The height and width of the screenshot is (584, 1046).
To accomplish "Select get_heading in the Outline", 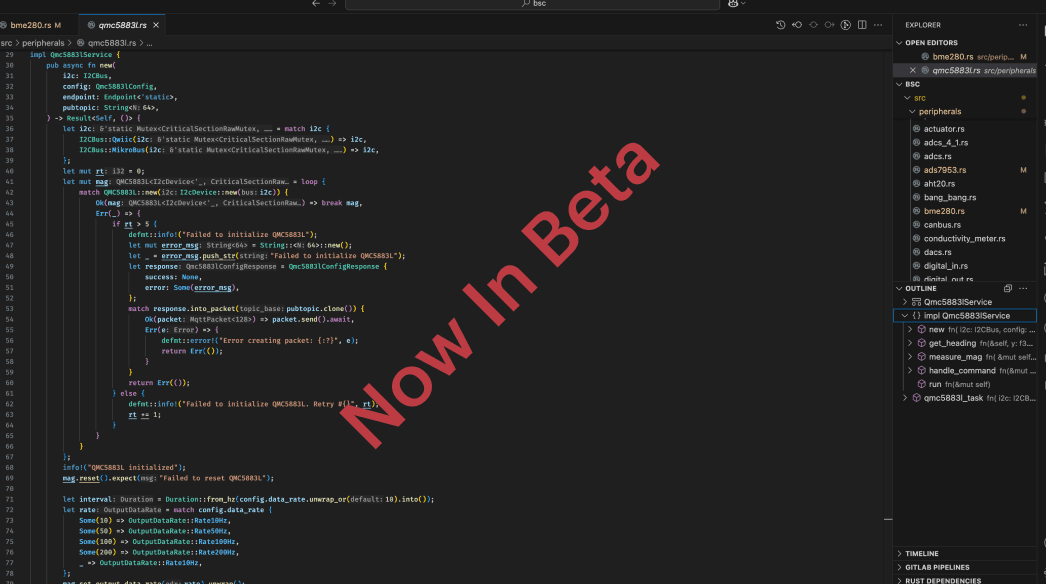I will 952,343.
